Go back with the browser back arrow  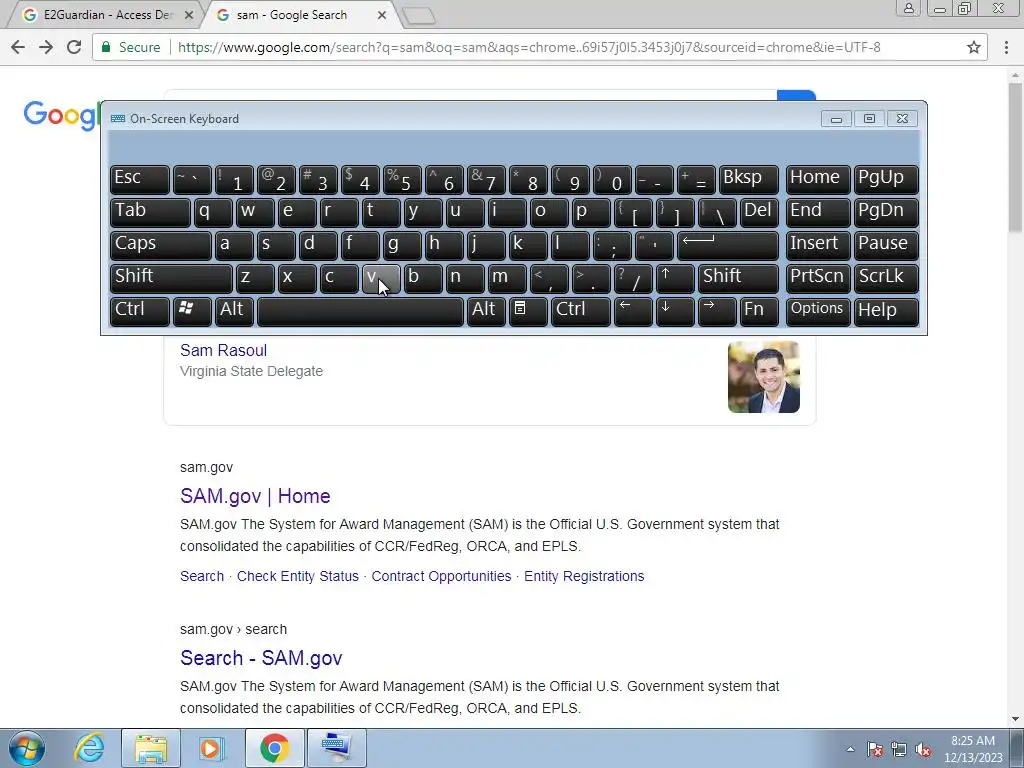coord(18,47)
